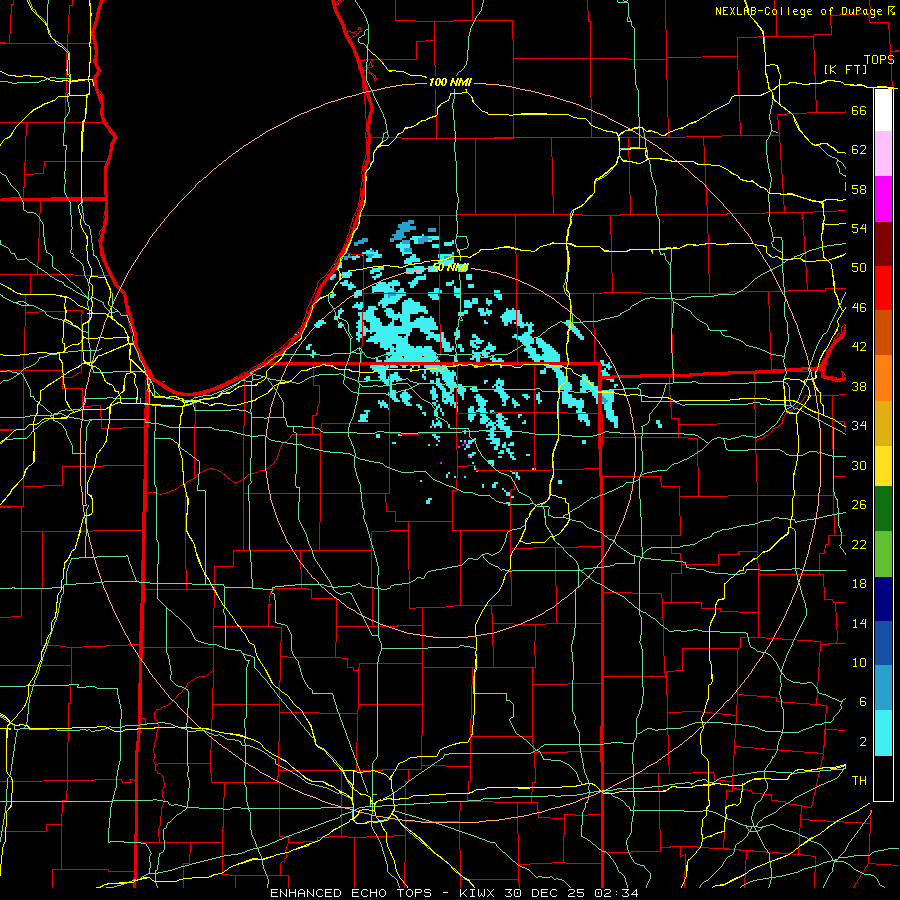Image resolution: width=900 pixels, height=900 pixels.
Task: Pick the bright orange legend swatch
Action: click(x=883, y=377)
